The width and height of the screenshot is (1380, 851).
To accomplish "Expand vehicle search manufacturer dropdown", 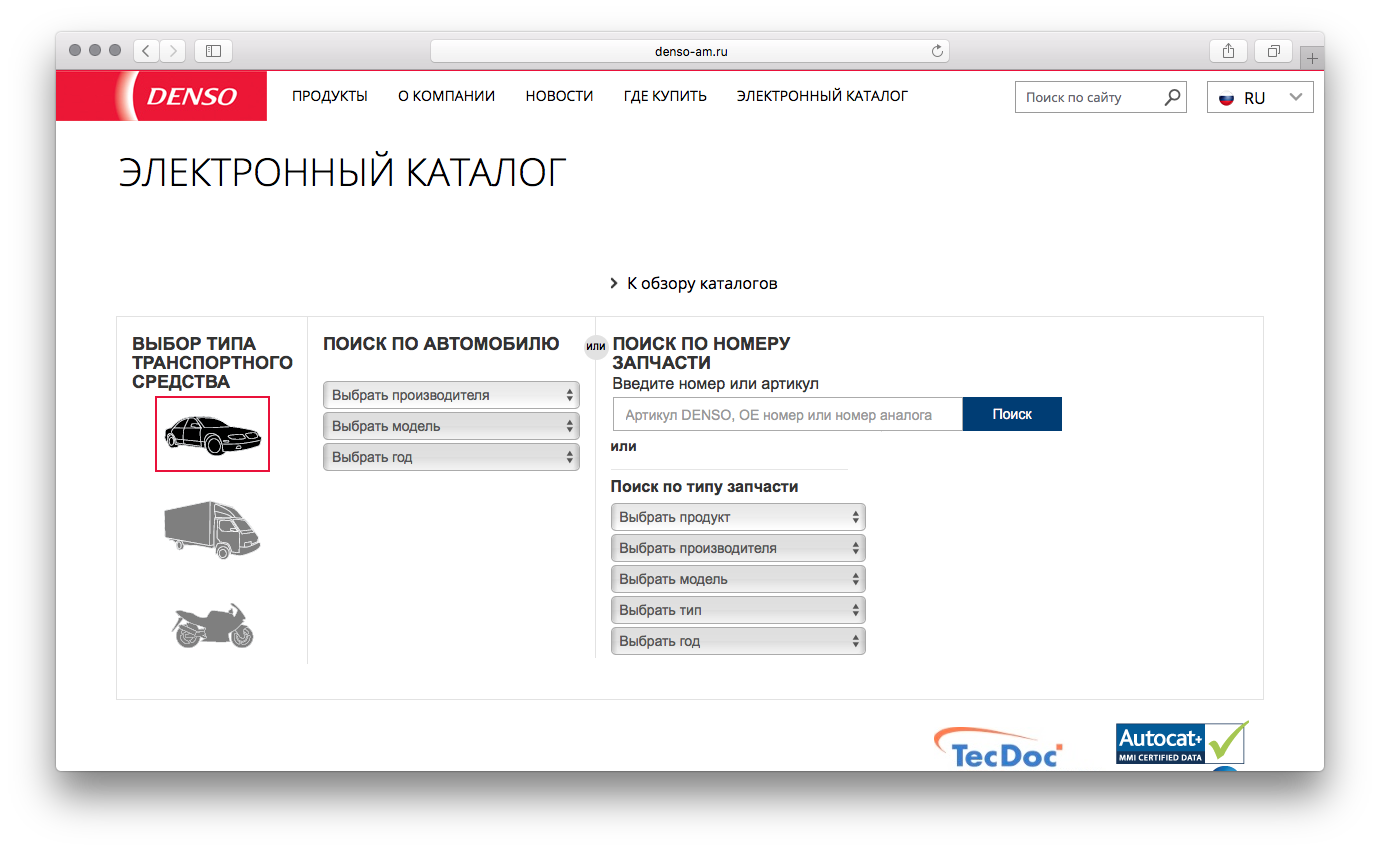I will coord(451,395).
